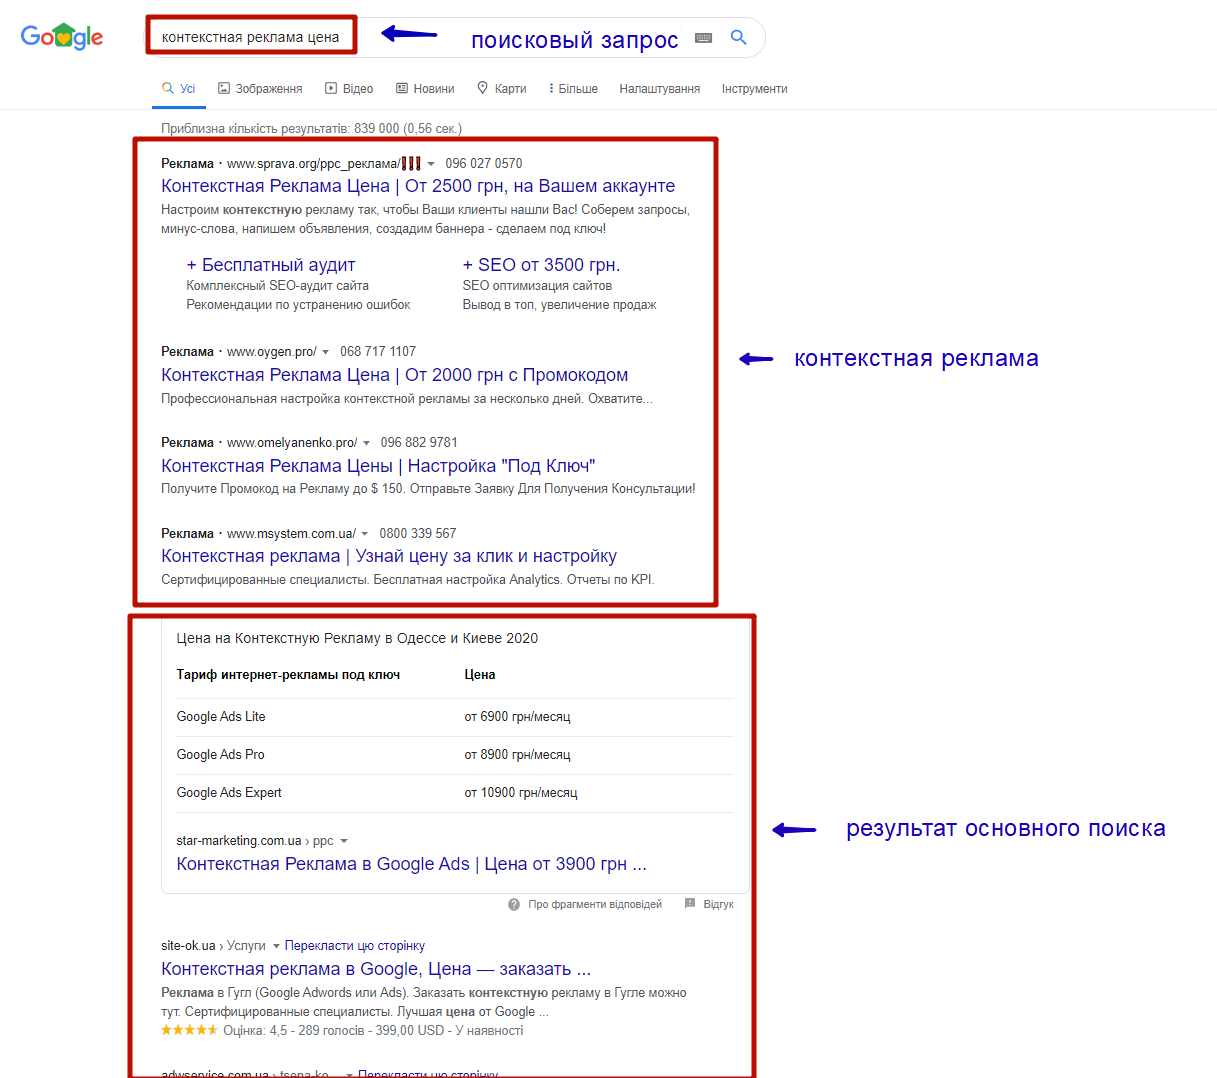The height and width of the screenshot is (1078, 1217).
Task: Expand dropdown arrow next to www.oygen.pro ad URL
Action: point(325,352)
